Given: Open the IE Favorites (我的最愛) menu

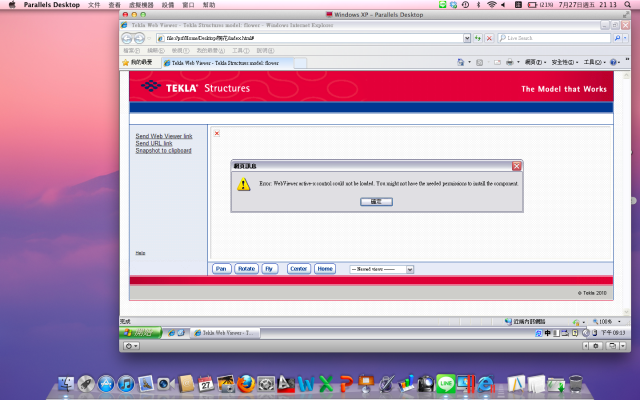Looking at the screenshot, I should [211, 51].
